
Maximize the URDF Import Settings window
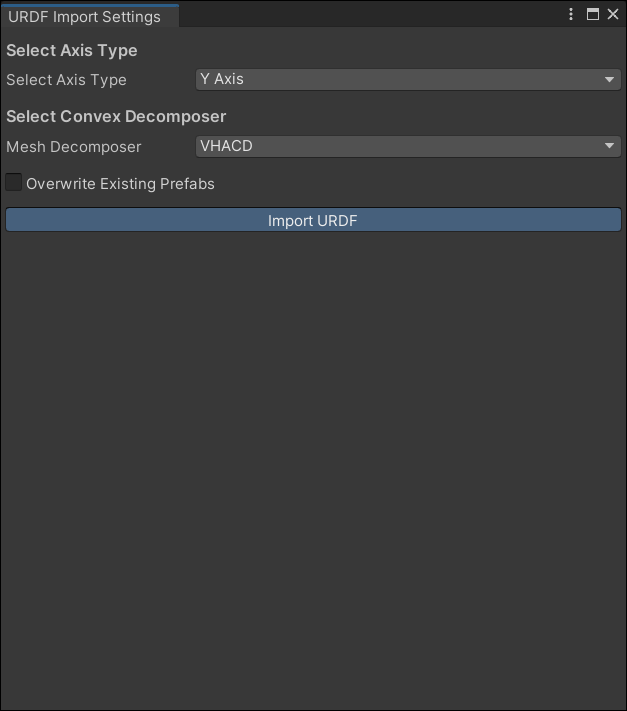pyautogui.click(x=592, y=14)
